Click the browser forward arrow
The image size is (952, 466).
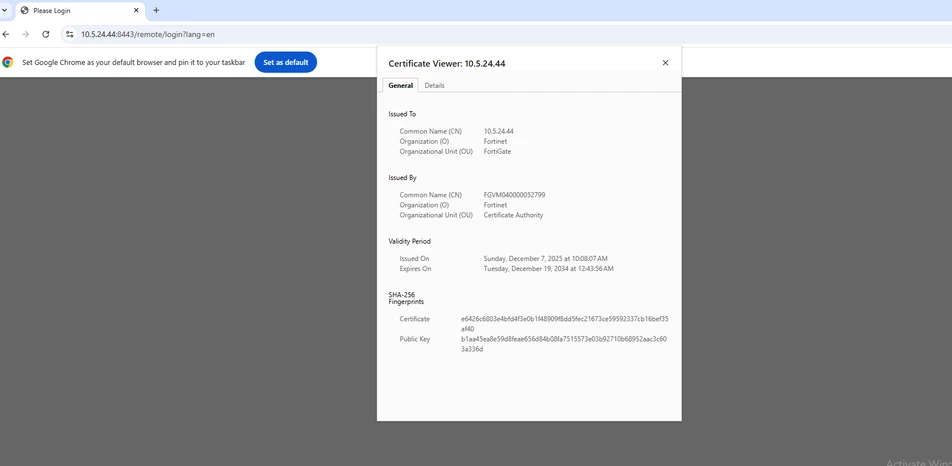pos(26,35)
